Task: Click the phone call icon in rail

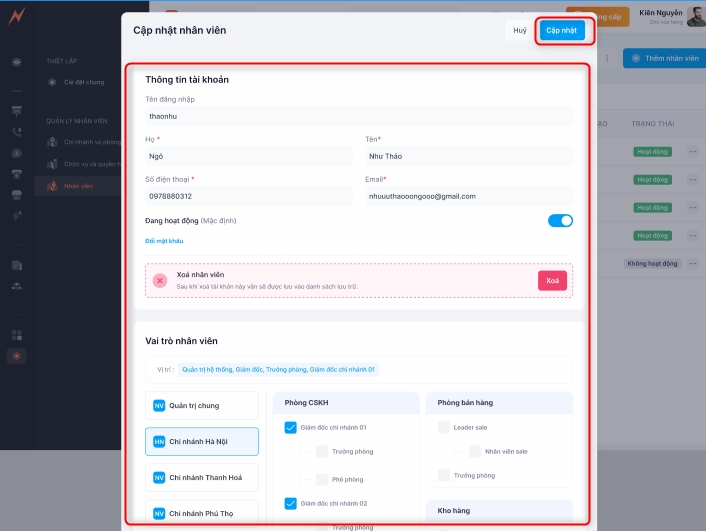Action: tap(17, 132)
